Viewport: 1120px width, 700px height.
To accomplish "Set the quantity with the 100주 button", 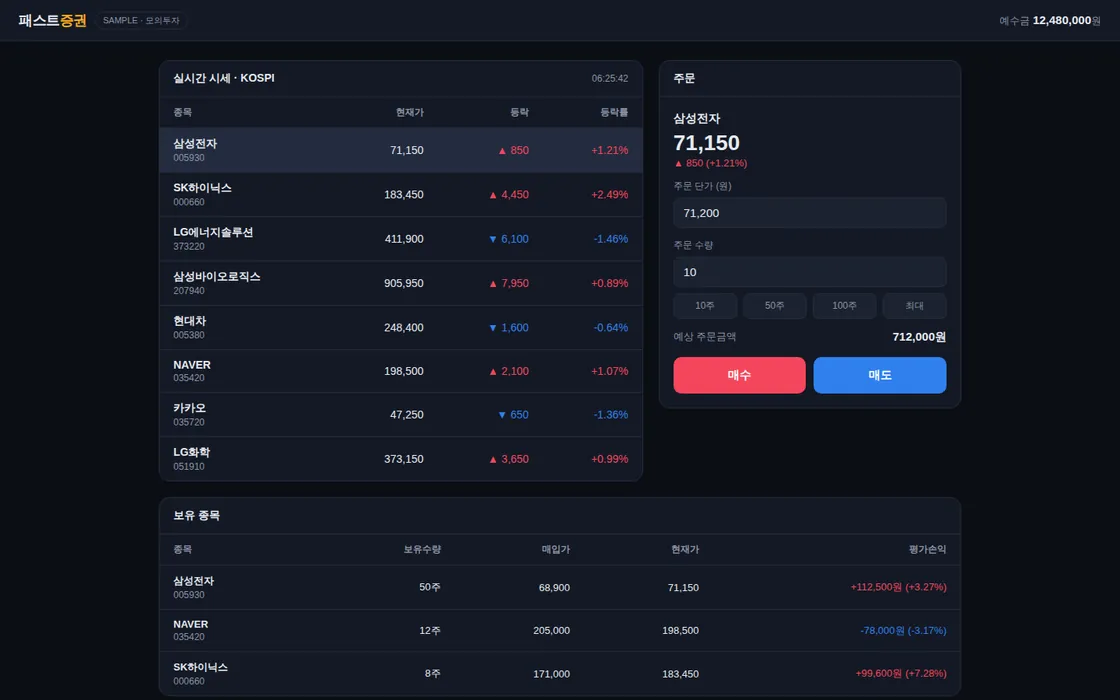I will pos(844,306).
